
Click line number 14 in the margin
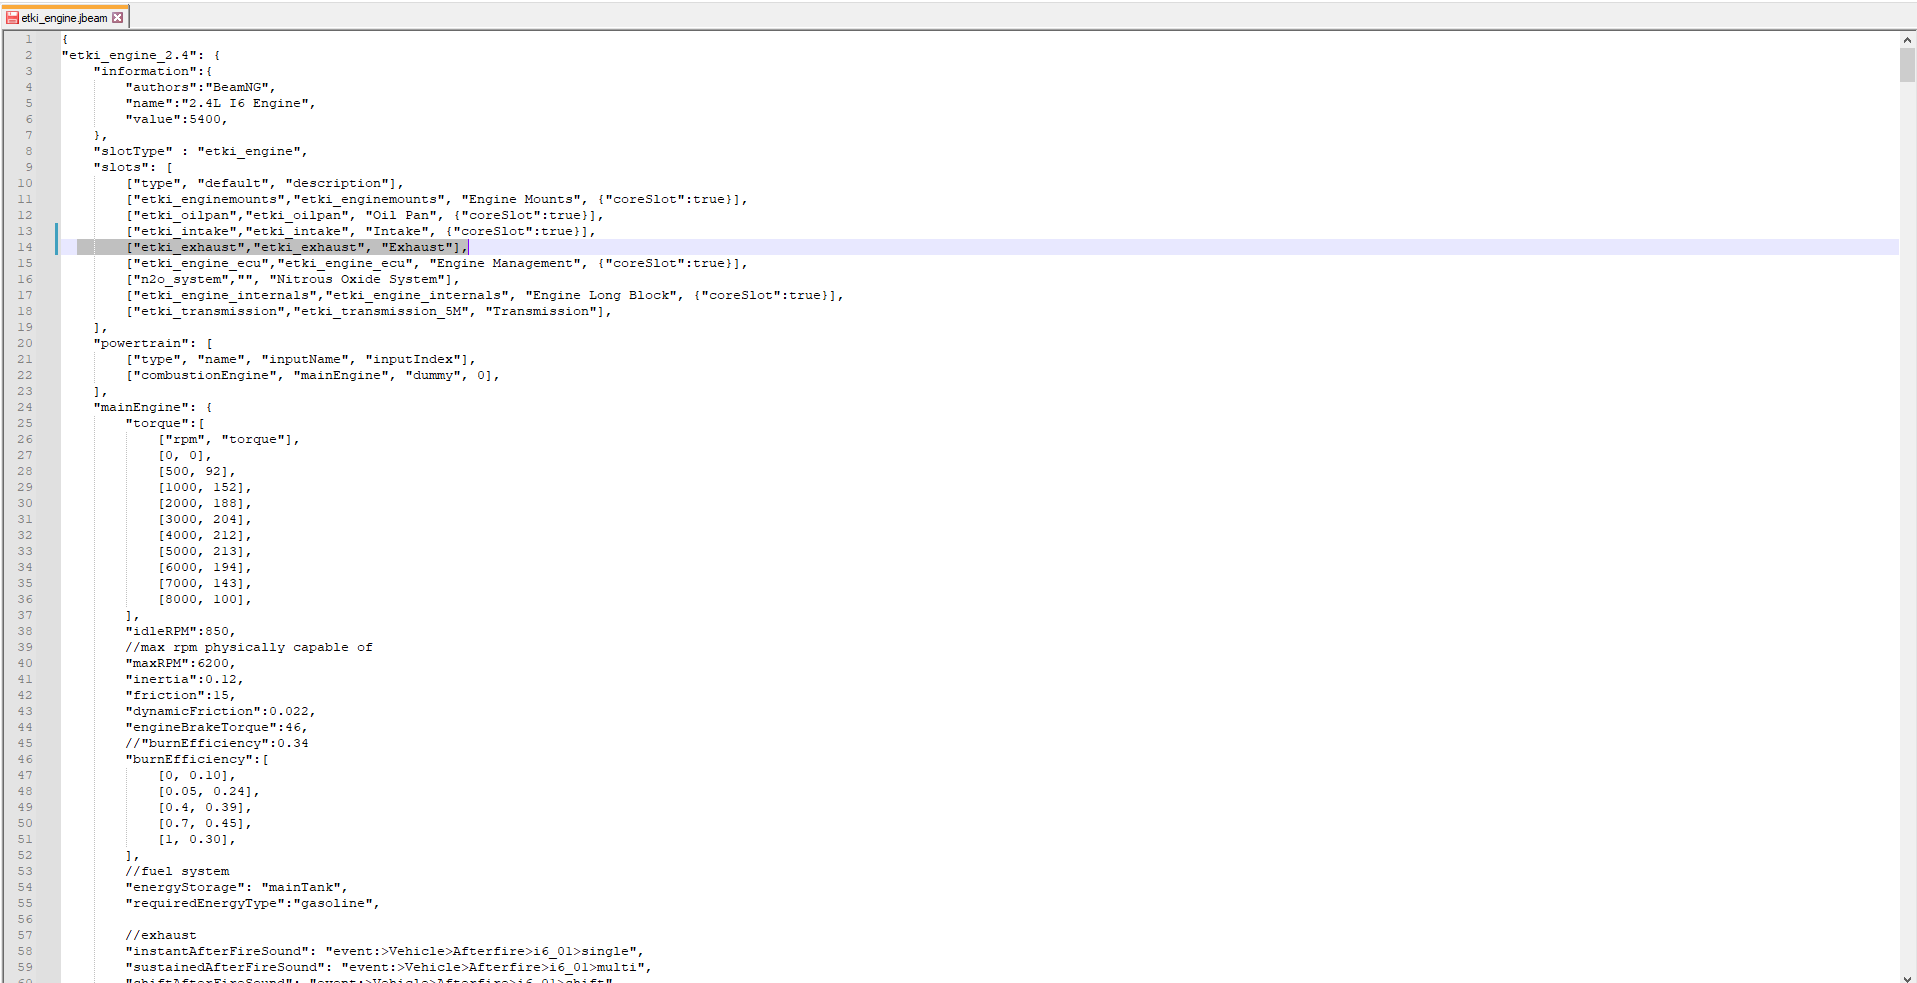(x=25, y=247)
